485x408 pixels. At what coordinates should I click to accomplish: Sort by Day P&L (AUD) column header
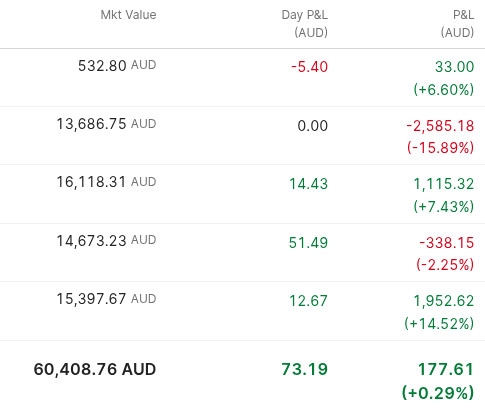point(305,24)
